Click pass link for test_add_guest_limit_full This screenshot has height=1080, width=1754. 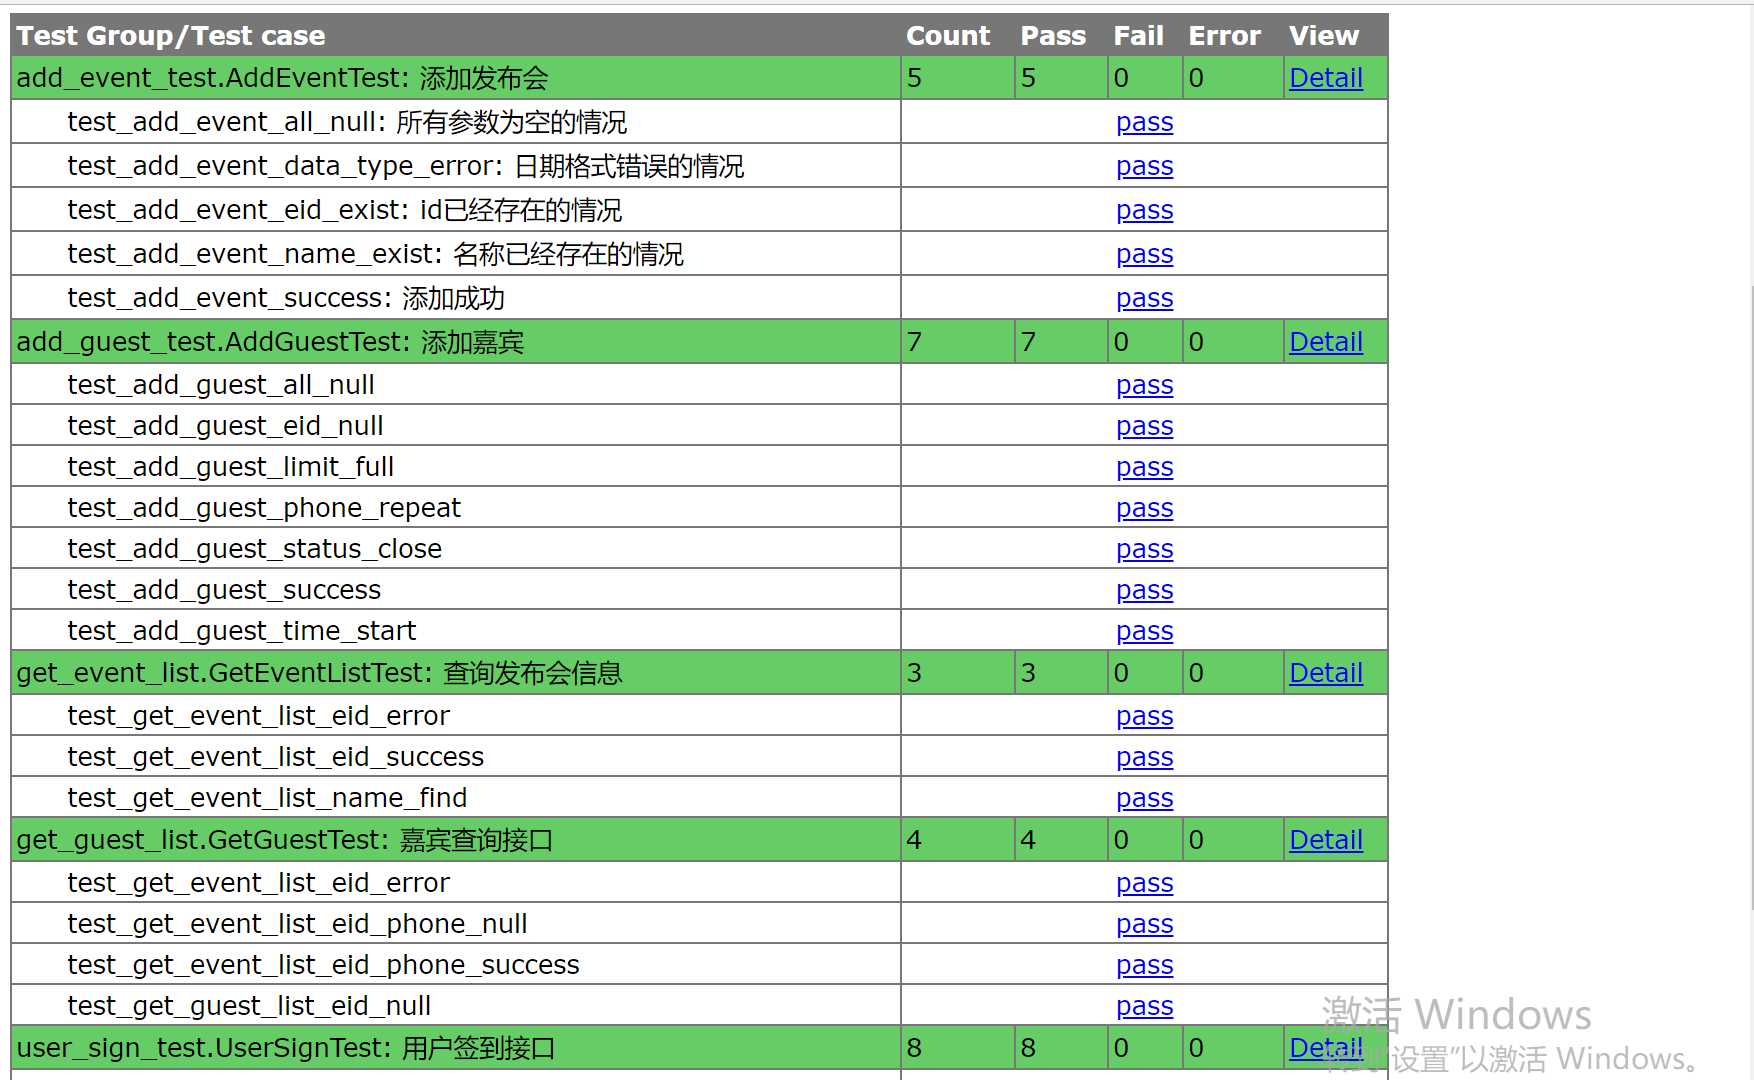coord(1144,468)
